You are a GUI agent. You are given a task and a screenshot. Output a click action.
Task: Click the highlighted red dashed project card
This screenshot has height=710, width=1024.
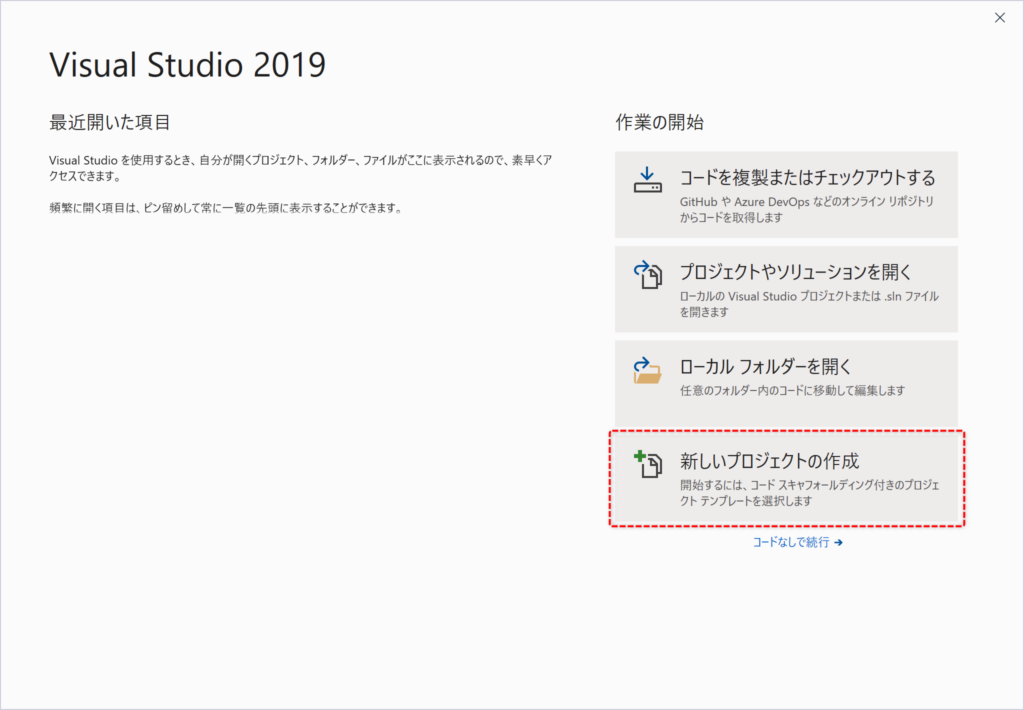785,478
